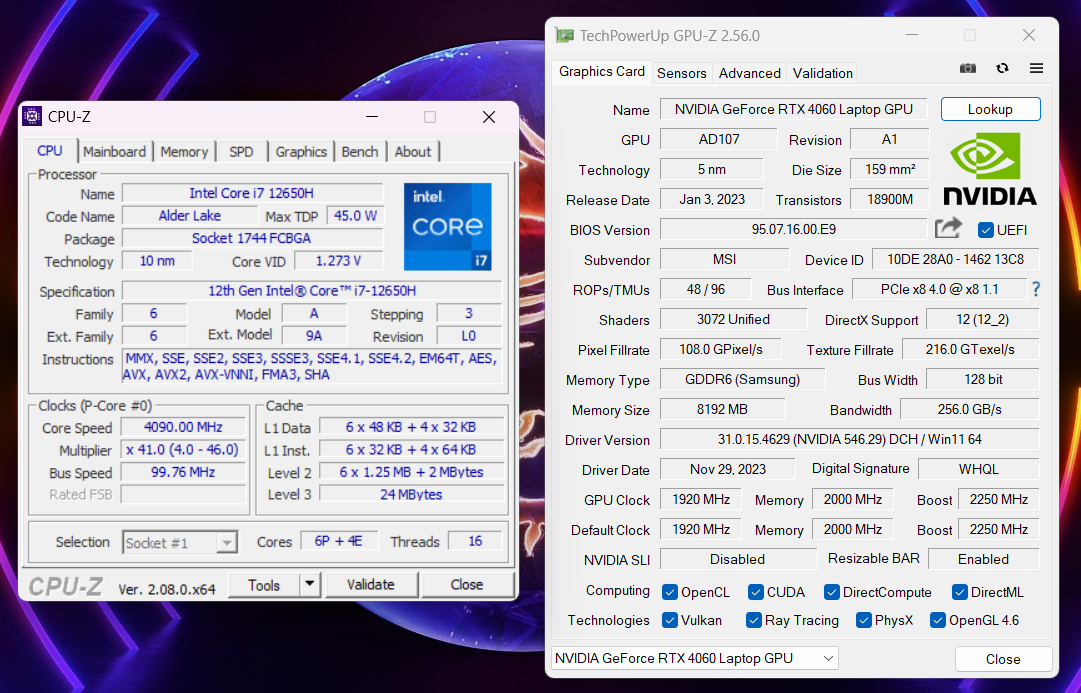
Task: Click the Cores value 6P + 4E
Action: [x=339, y=541]
